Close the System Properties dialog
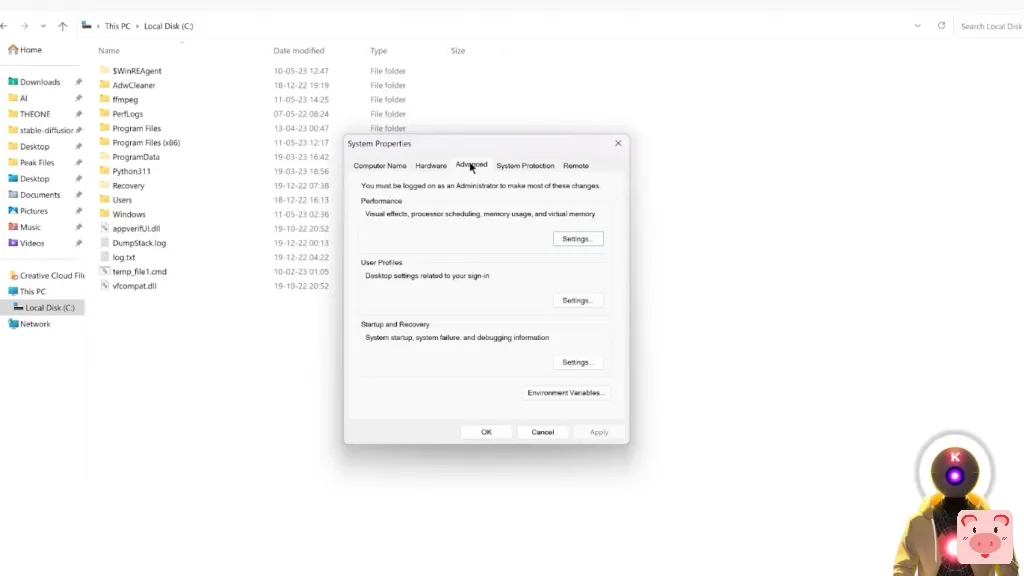 (x=618, y=143)
